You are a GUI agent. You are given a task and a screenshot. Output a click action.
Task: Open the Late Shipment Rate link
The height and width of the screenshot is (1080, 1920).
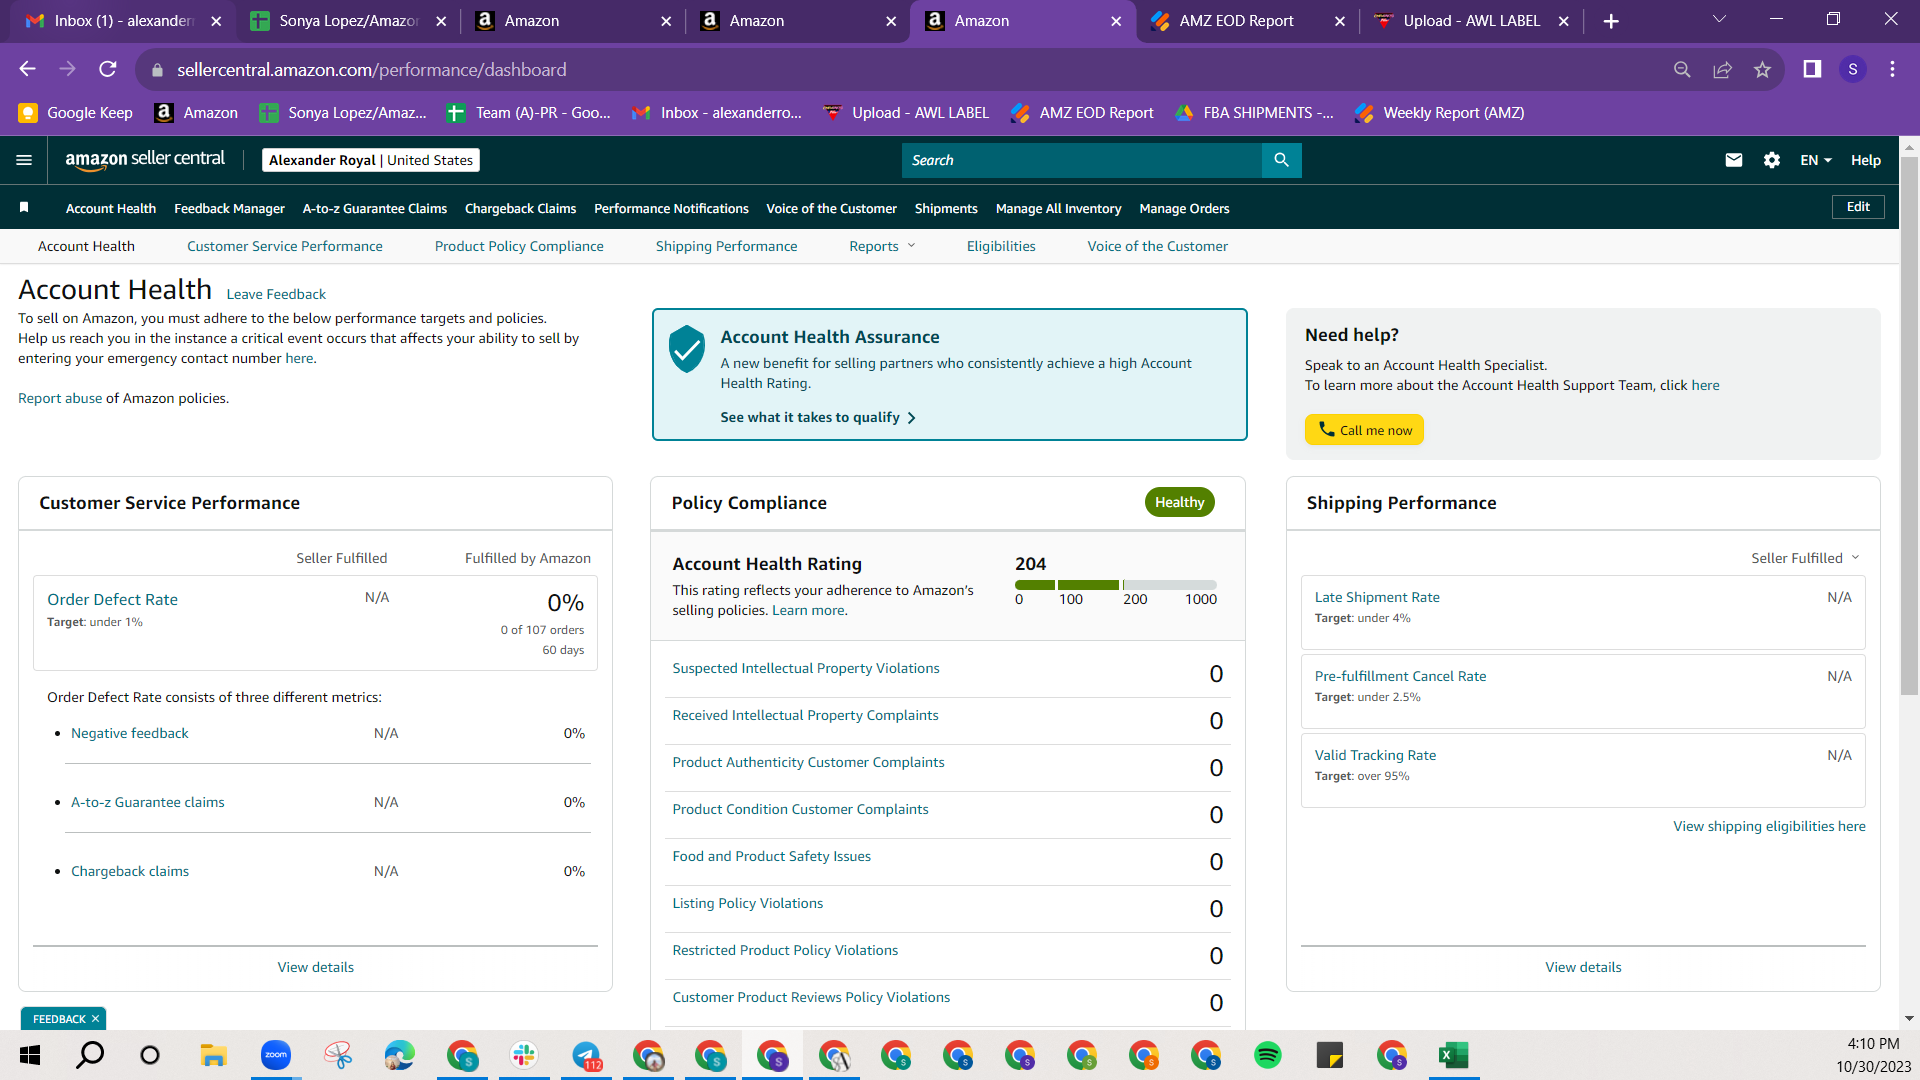coord(1377,597)
